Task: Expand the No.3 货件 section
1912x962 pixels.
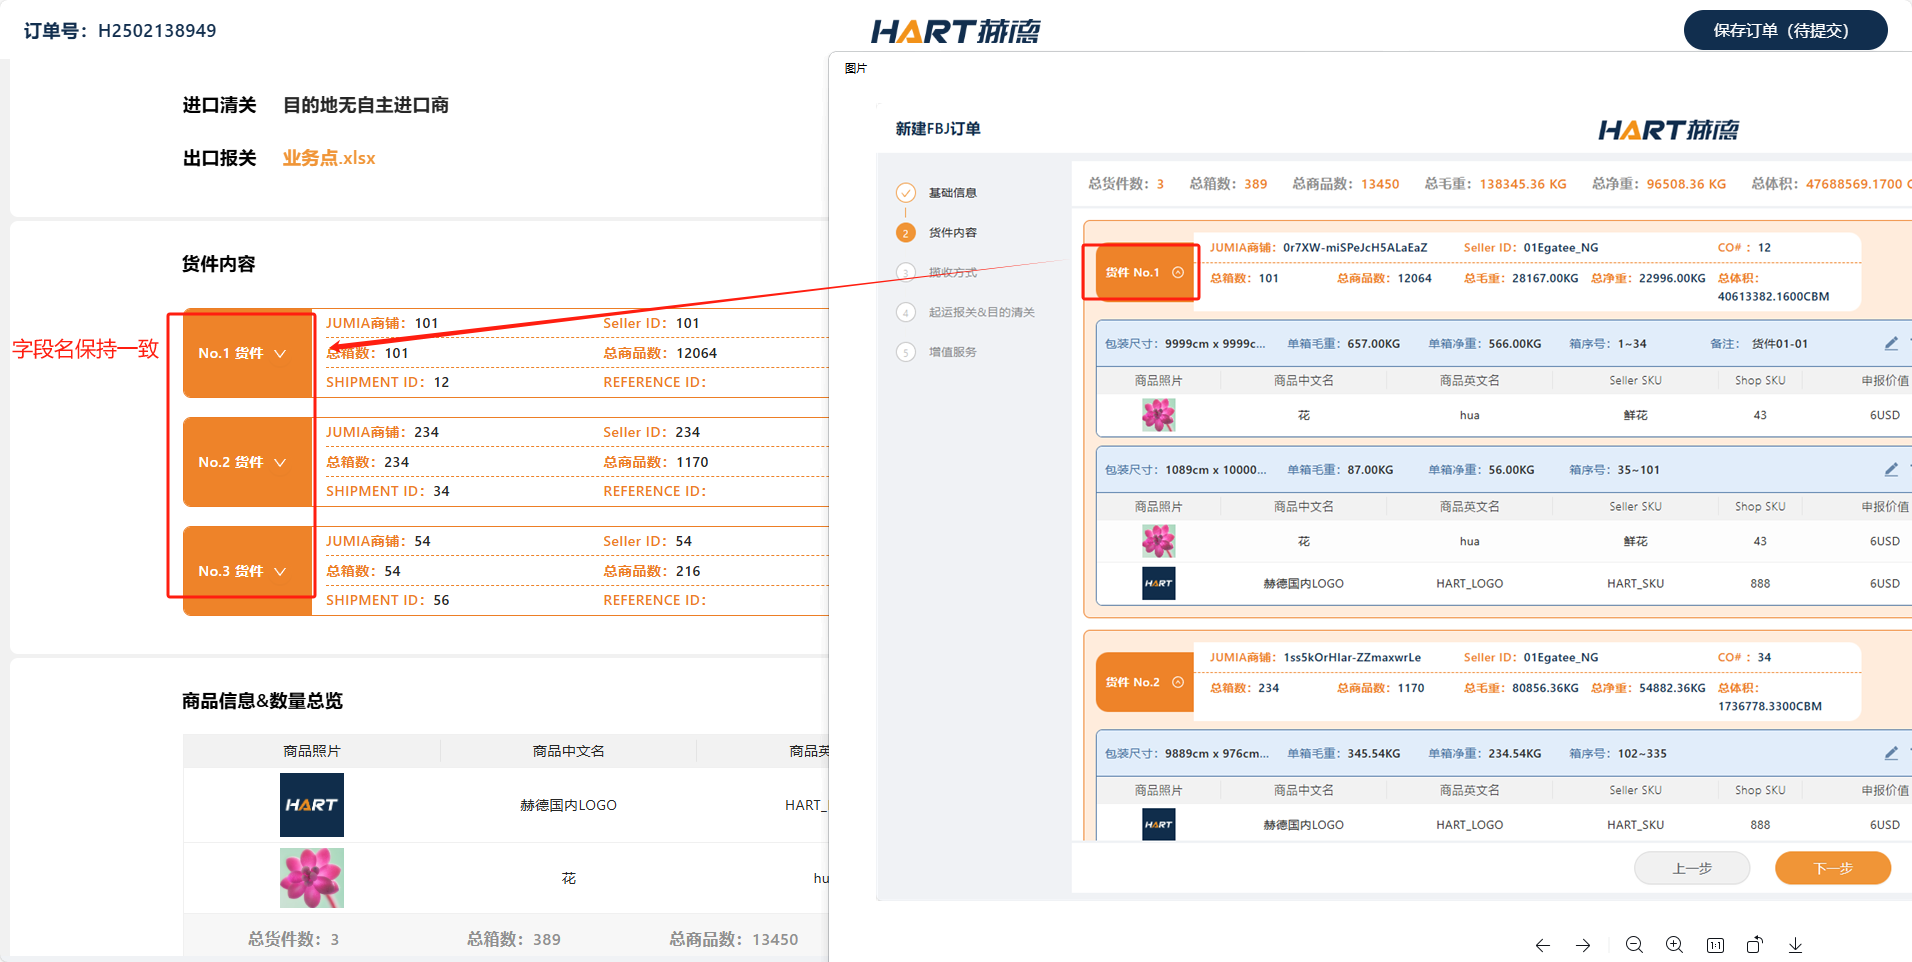Action: (x=280, y=571)
